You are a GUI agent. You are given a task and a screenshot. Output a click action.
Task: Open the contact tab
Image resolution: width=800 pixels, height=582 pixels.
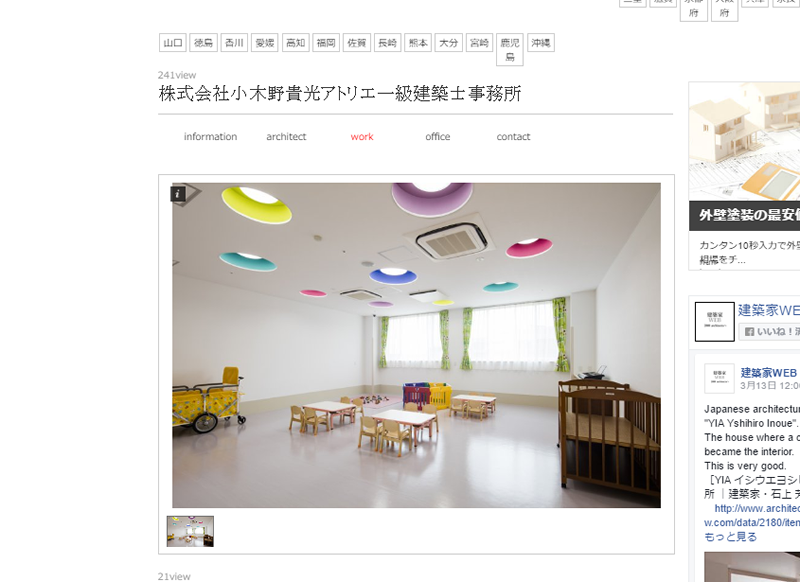pyautogui.click(x=513, y=137)
